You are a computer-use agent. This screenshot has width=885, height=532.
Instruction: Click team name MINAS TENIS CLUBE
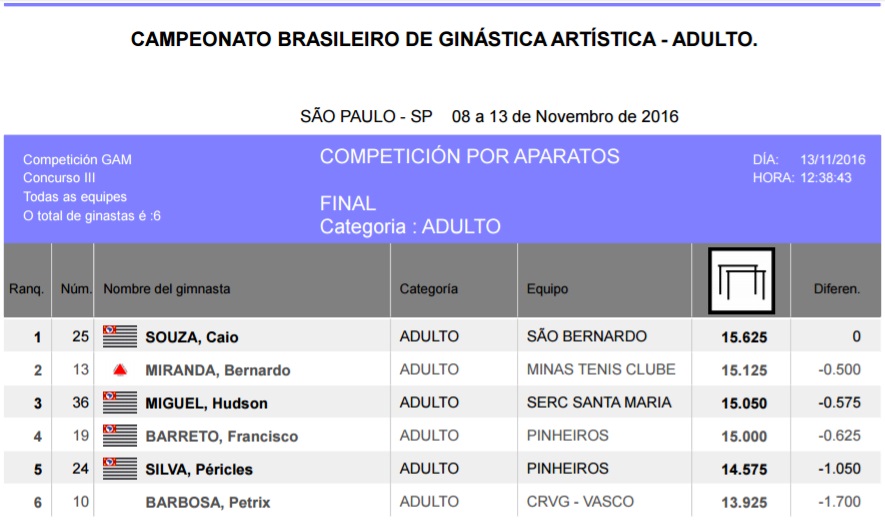pos(601,369)
